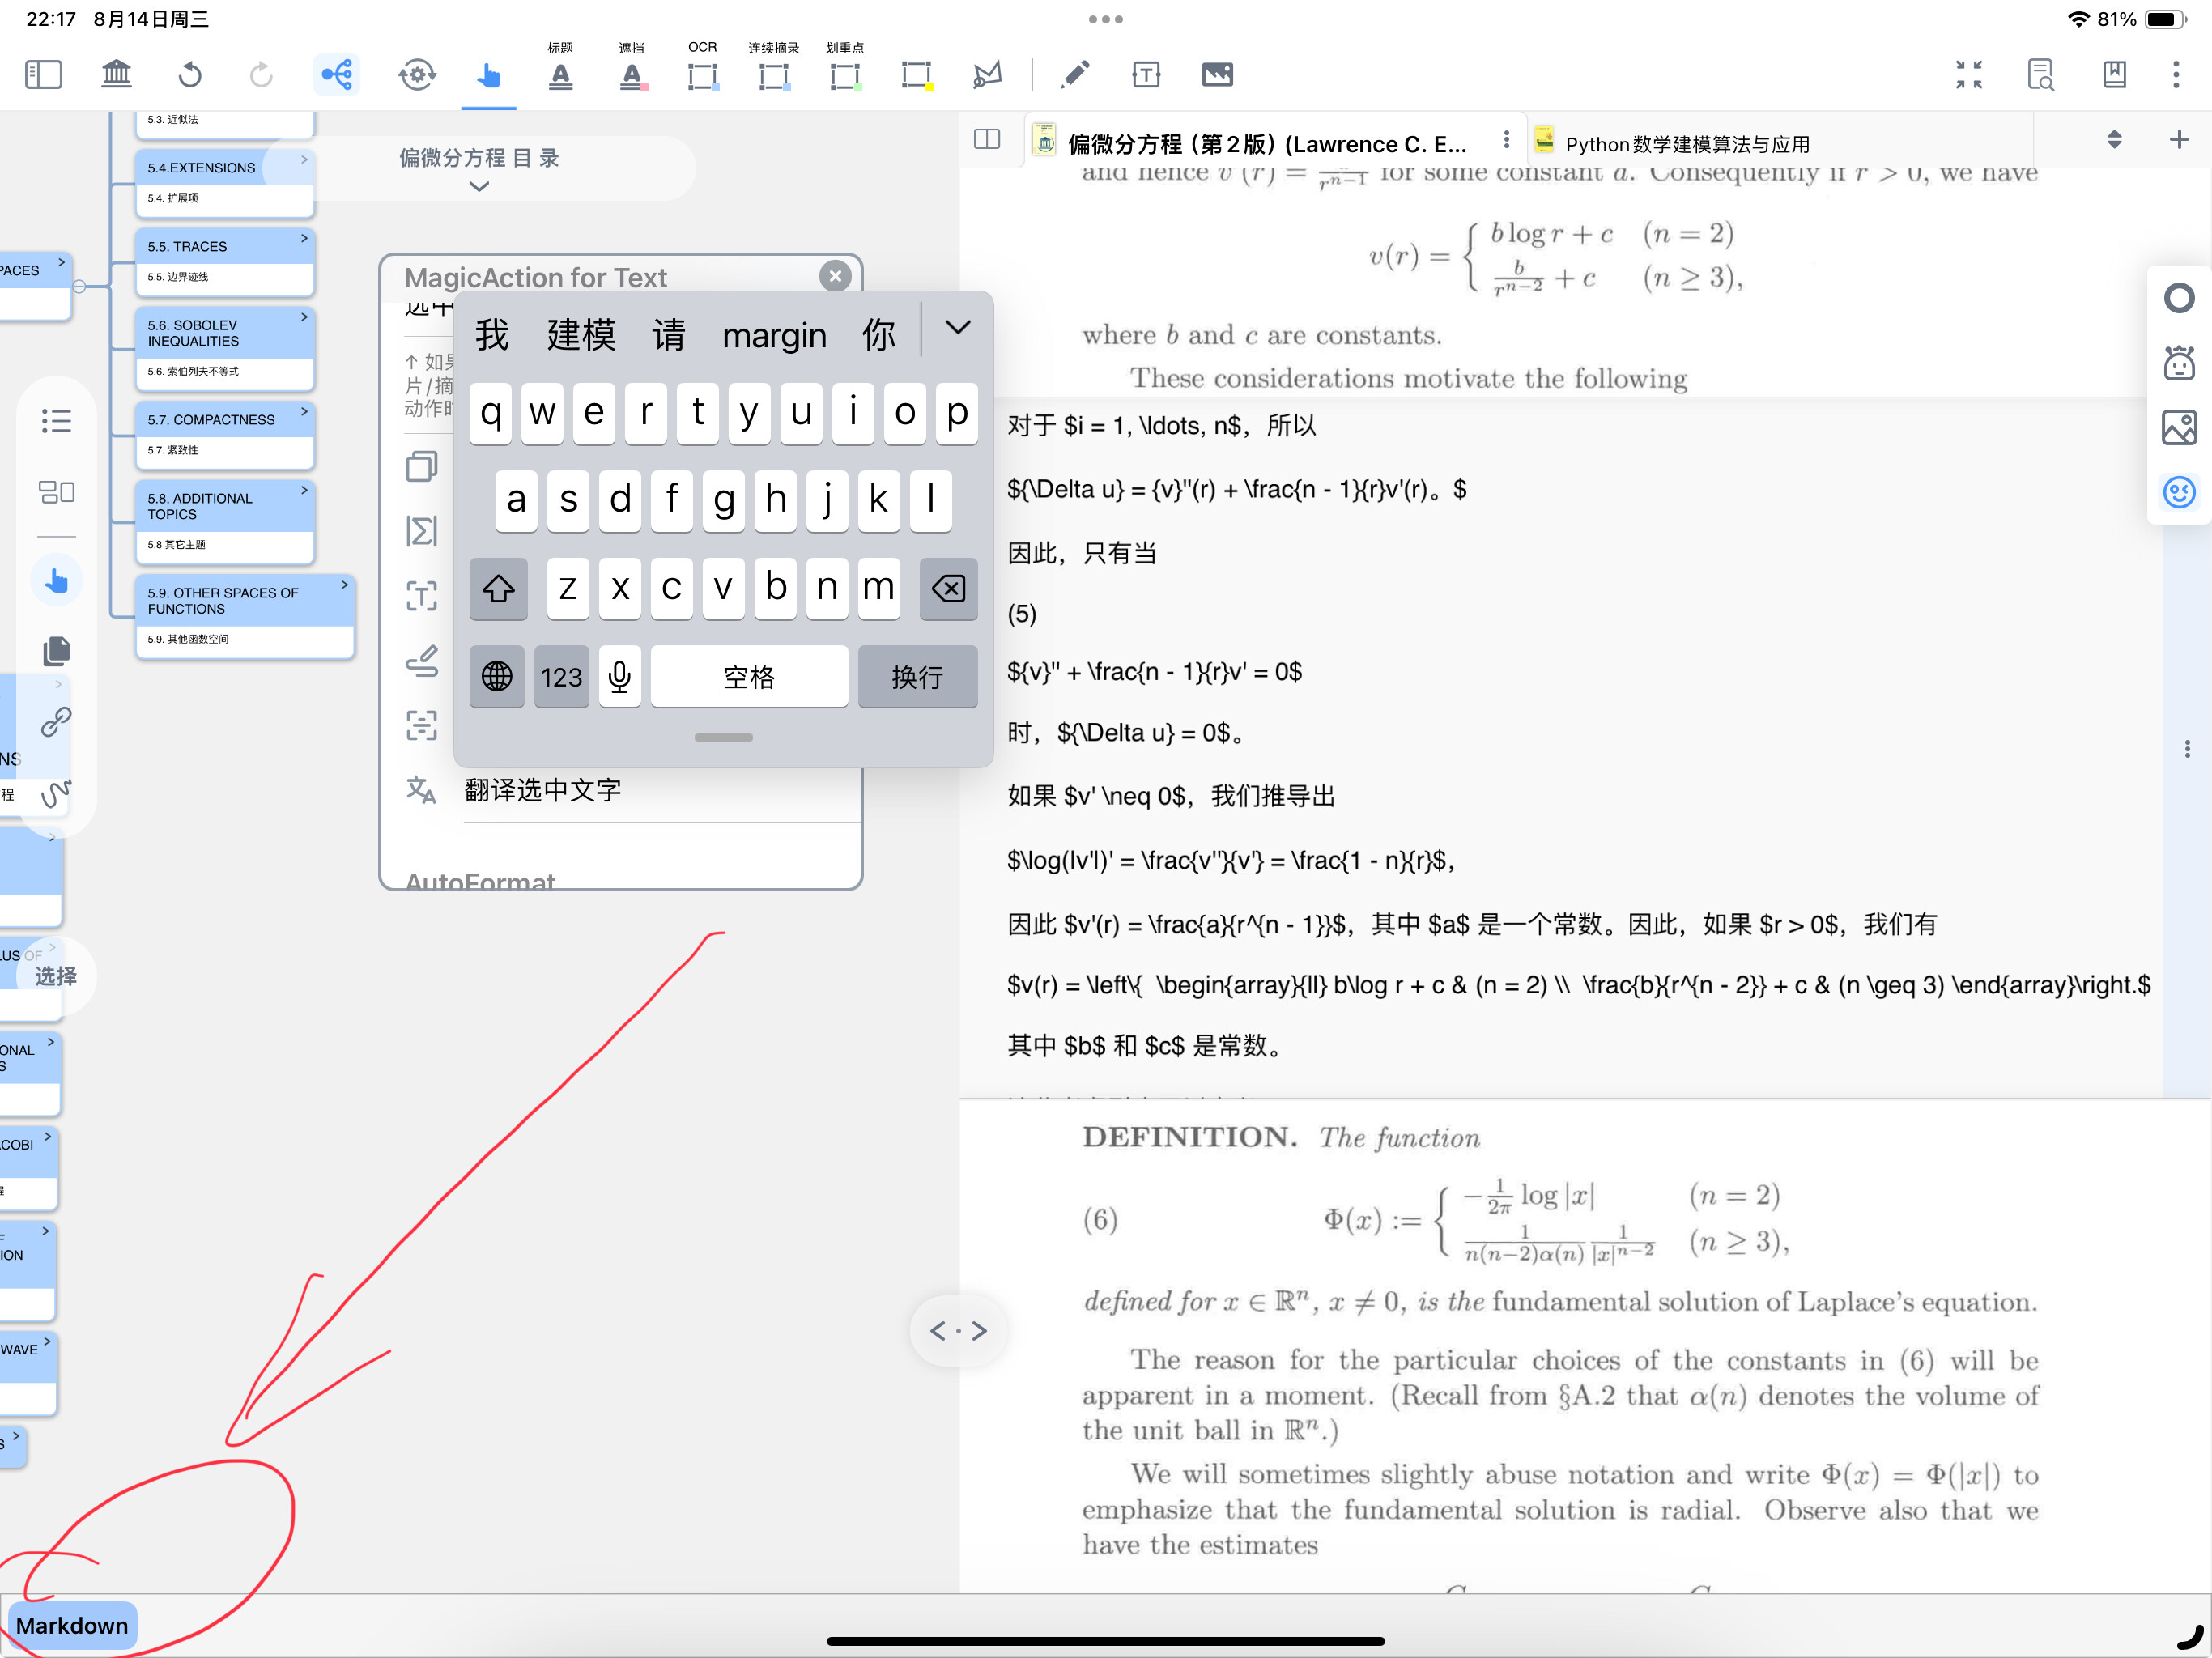Click the copy cards icon in left floating bar
This screenshot has width=2212, height=1658.
pyautogui.click(x=57, y=652)
